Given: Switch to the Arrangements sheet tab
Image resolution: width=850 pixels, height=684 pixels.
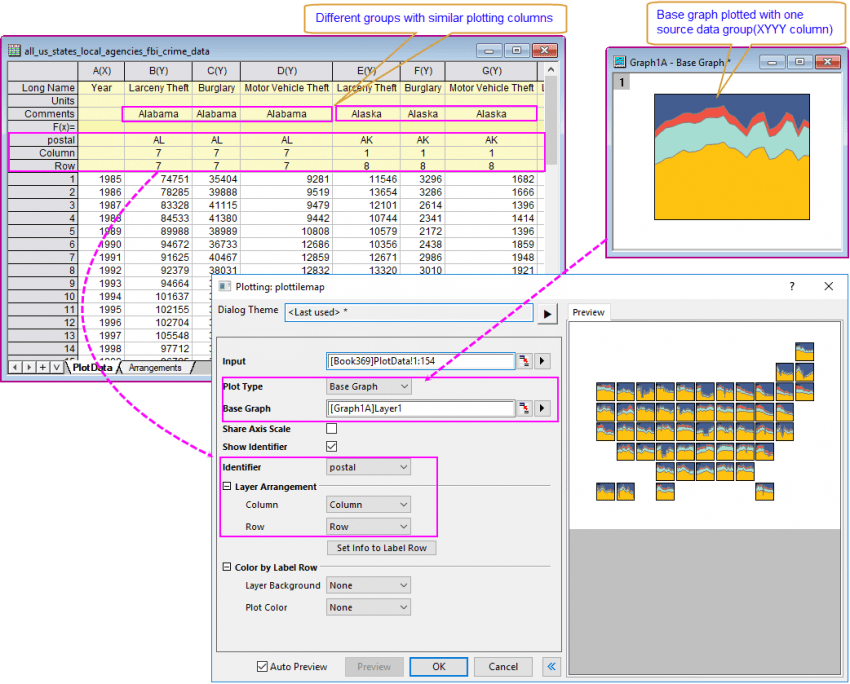Looking at the screenshot, I should pyautogui.click(x=155, y=367).
